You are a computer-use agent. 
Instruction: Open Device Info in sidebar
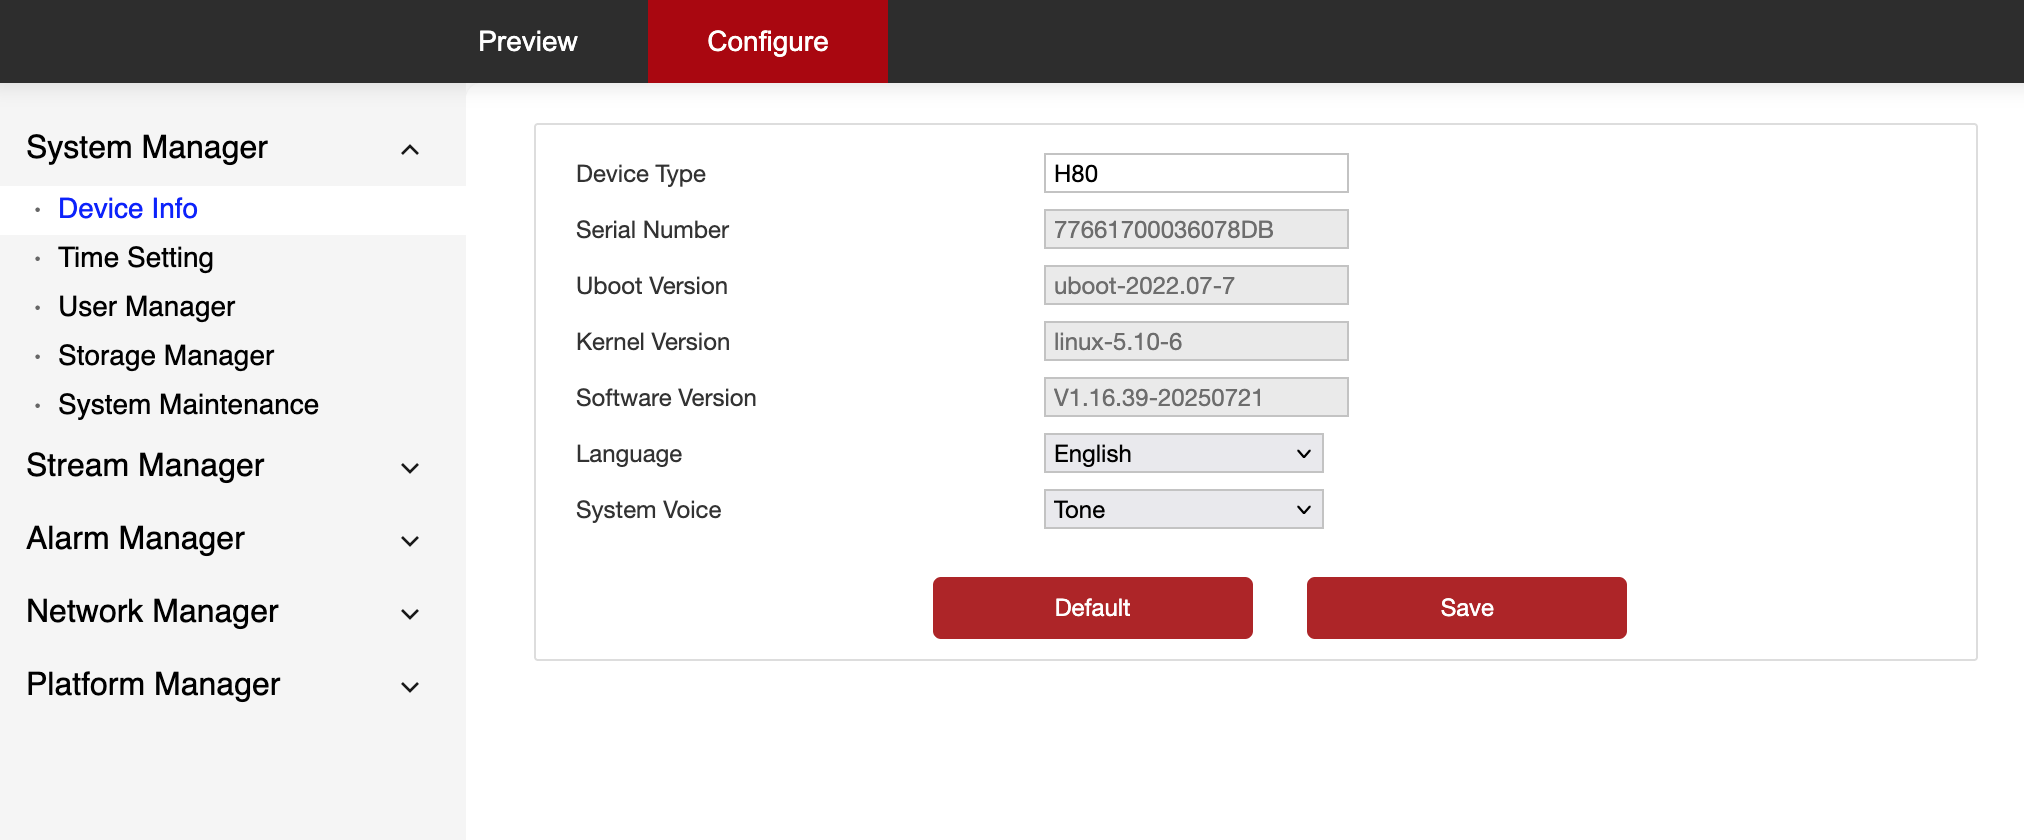click(x=128, y=209)
